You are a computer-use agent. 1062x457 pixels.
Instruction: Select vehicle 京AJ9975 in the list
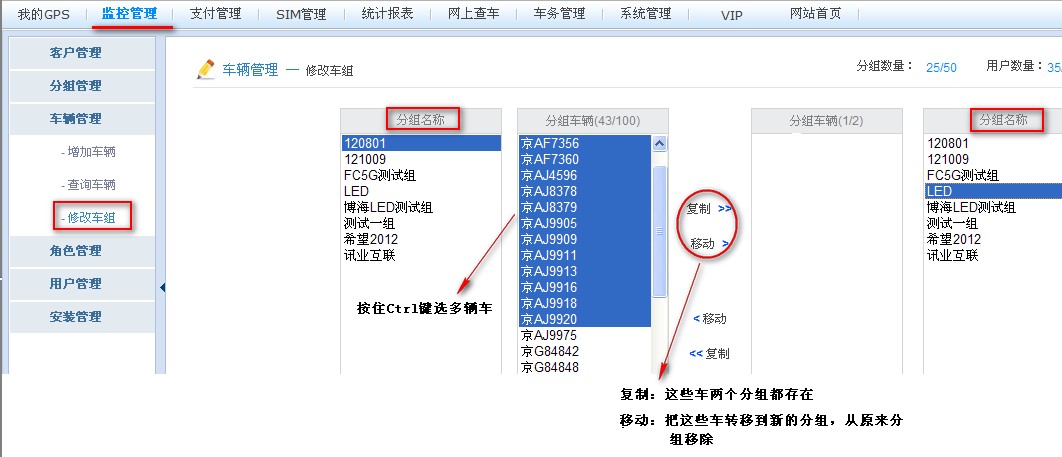click(x=550, y=335)
